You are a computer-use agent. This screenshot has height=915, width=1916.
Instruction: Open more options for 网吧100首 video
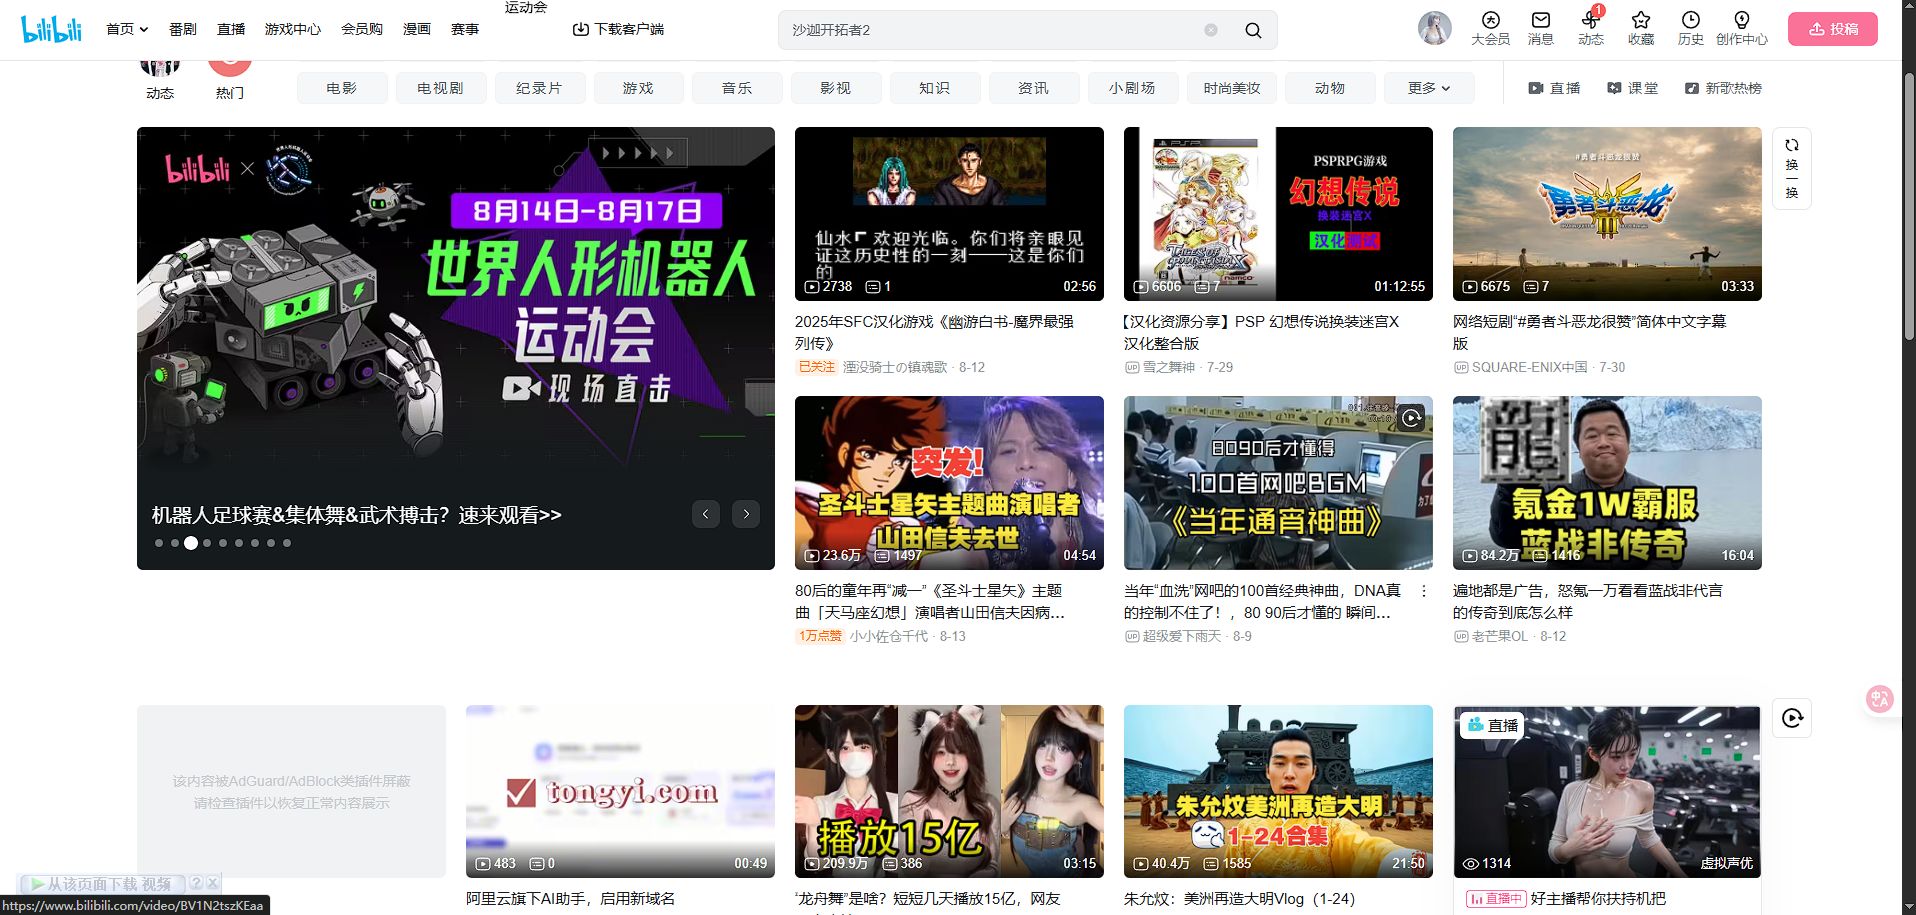pyautogui.click(x=1424, y=591)
